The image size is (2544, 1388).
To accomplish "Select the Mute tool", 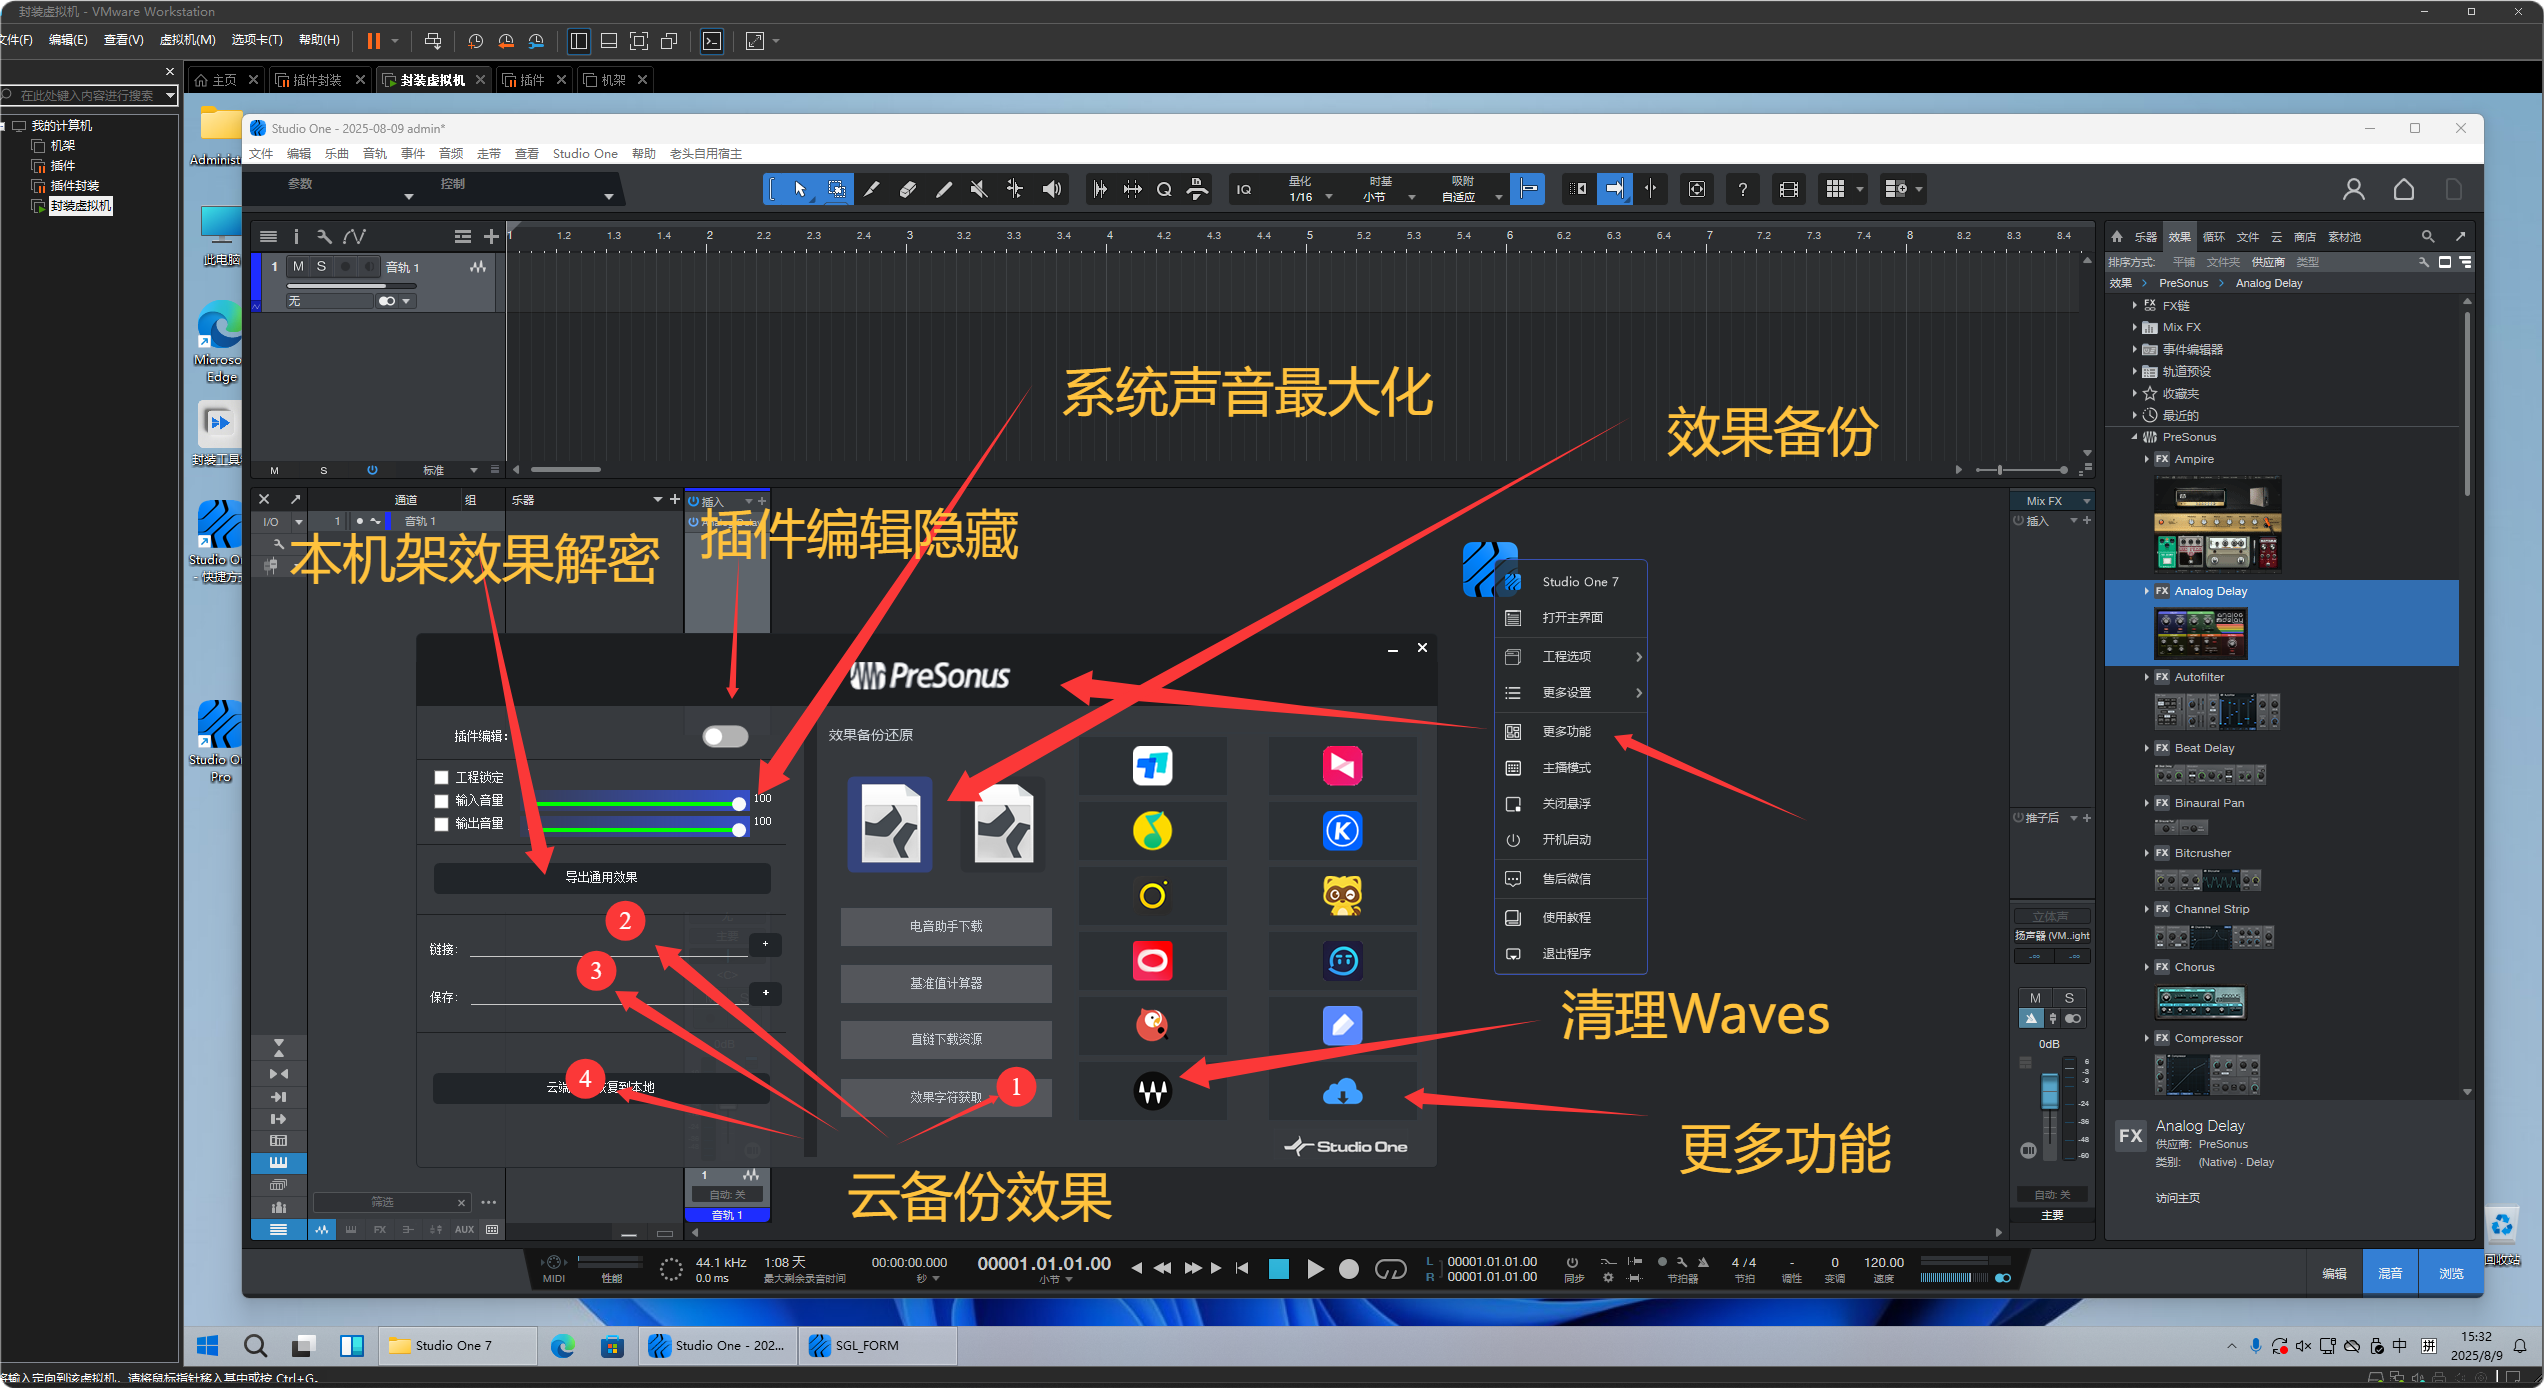I will pos(979,189).
